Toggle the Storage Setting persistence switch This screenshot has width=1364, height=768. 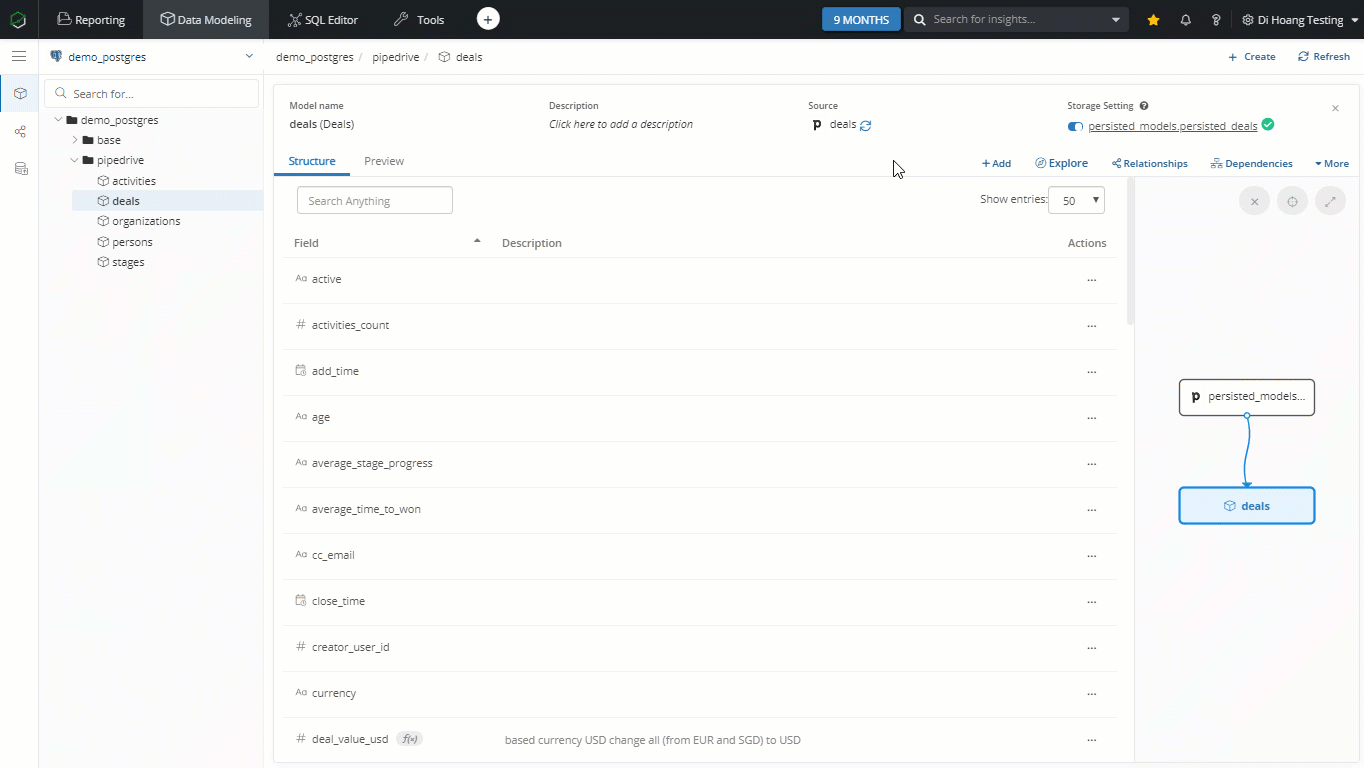(x=1075, y=126)
